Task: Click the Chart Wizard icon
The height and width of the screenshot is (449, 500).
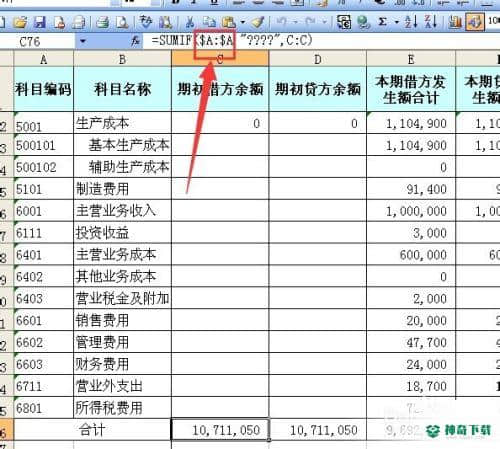Action: point(455,22)
